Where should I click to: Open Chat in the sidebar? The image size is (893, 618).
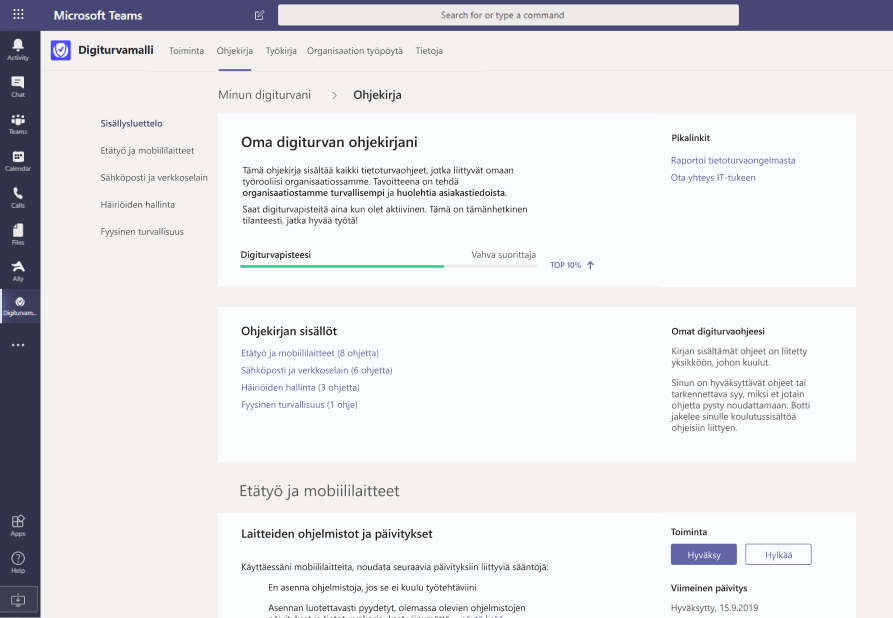pos(18,87)
